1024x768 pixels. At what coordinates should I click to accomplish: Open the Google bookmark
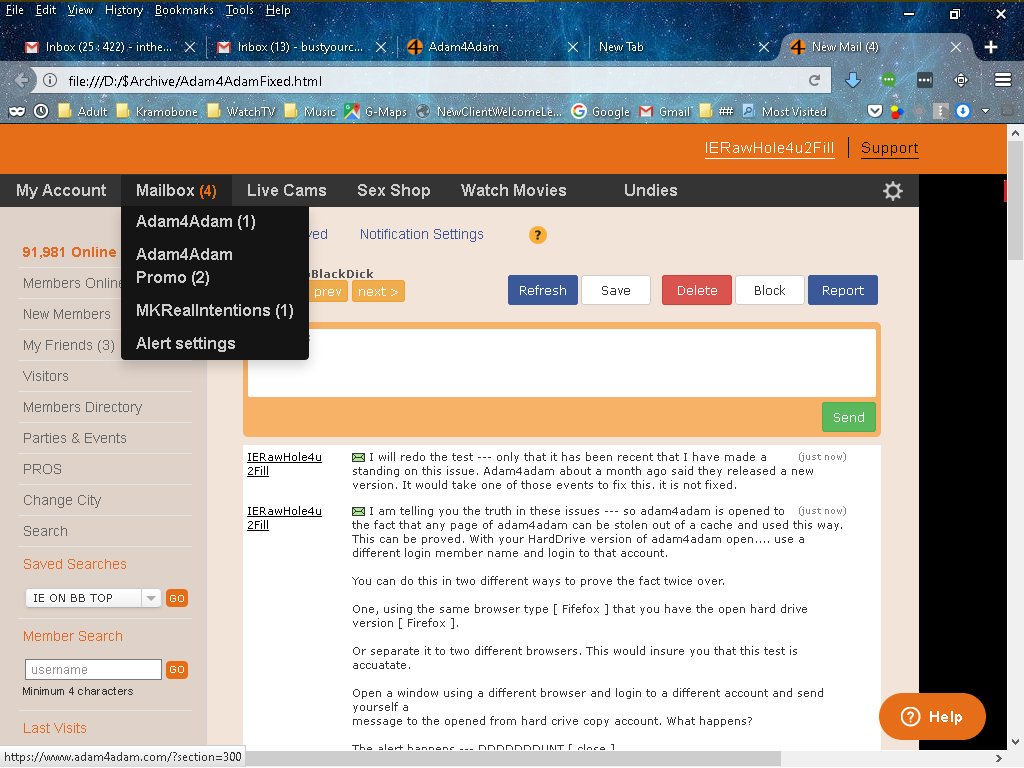600,112
